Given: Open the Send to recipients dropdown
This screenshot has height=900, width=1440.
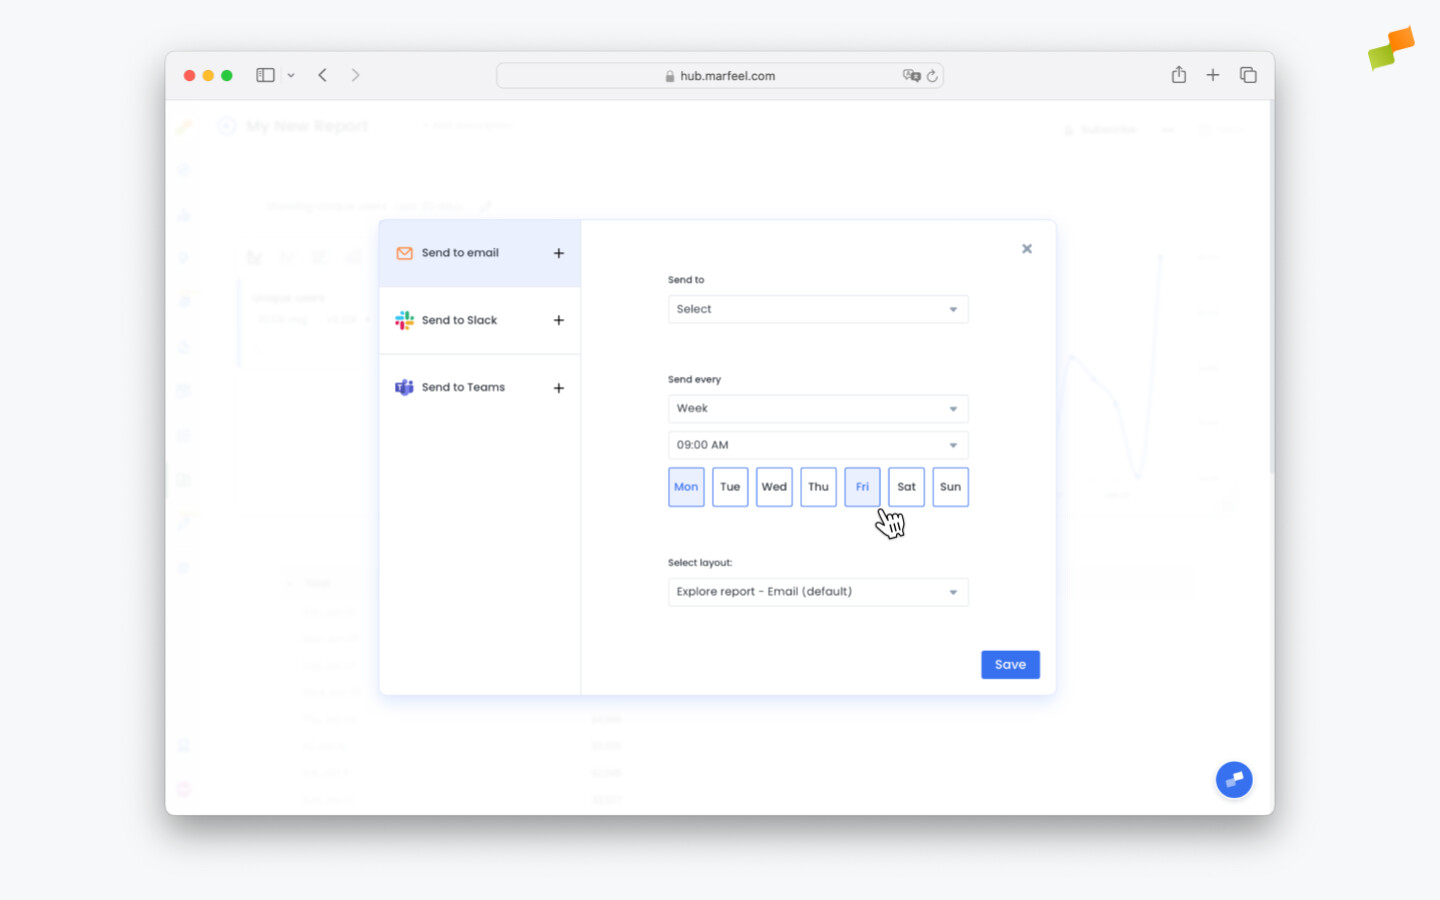Looking at the screenshot, I should [x=818, y=309].
